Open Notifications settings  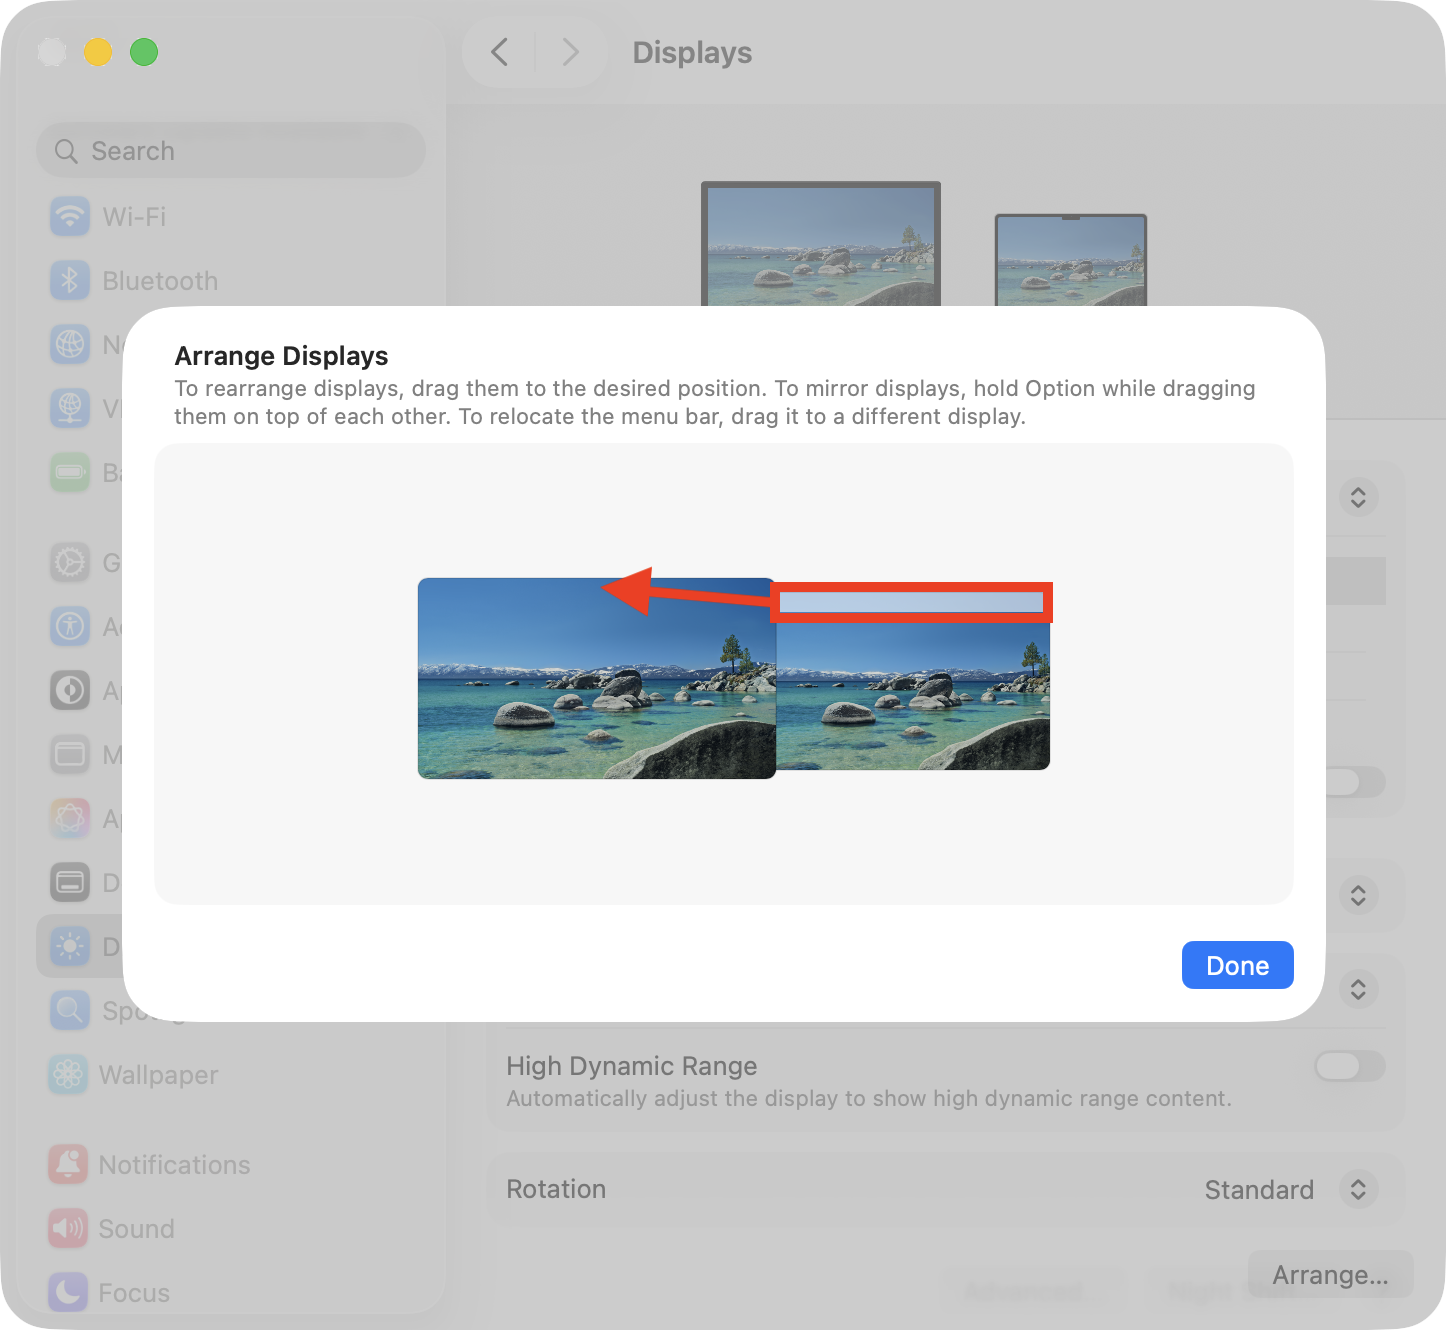click(x=68, y=1164)
